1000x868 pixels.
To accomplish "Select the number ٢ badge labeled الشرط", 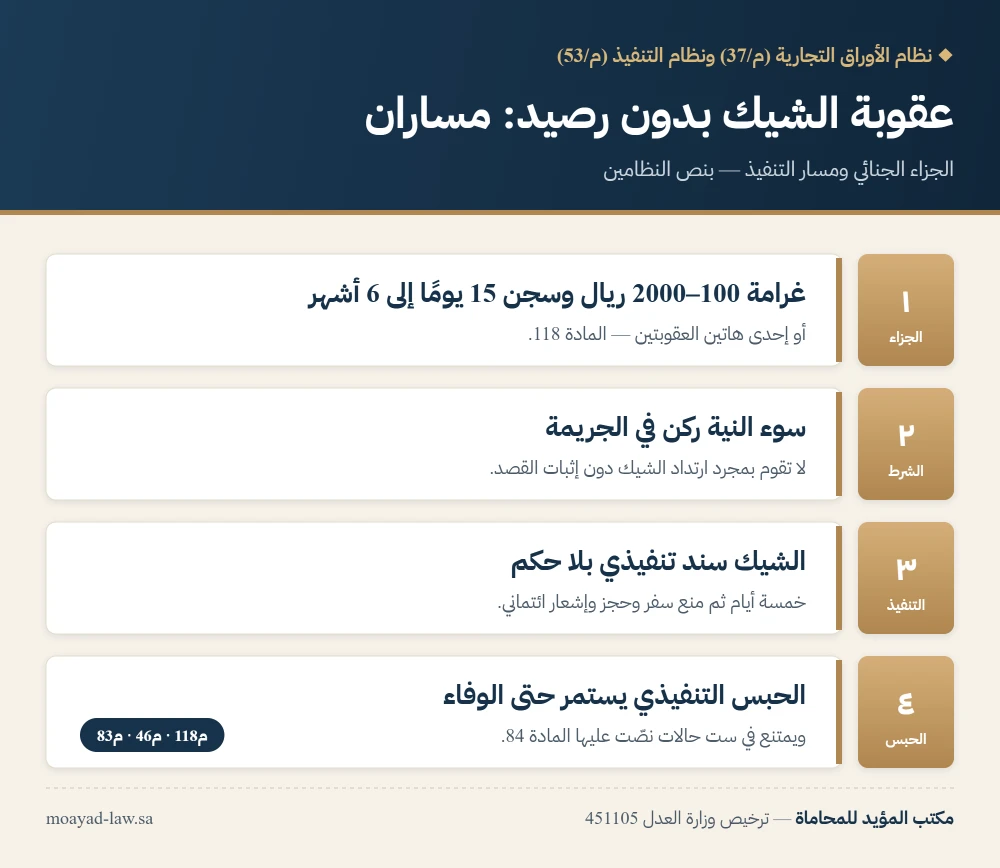I will pos(906,444).
